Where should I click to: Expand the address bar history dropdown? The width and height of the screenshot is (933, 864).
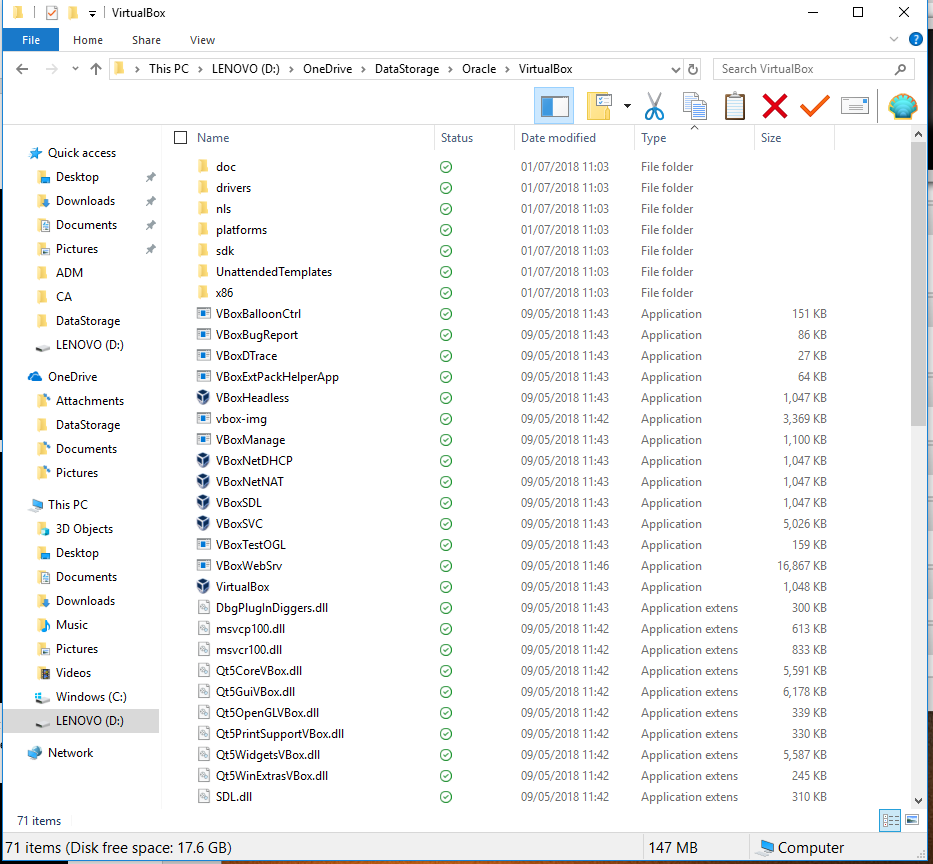(x=676, y=68)
